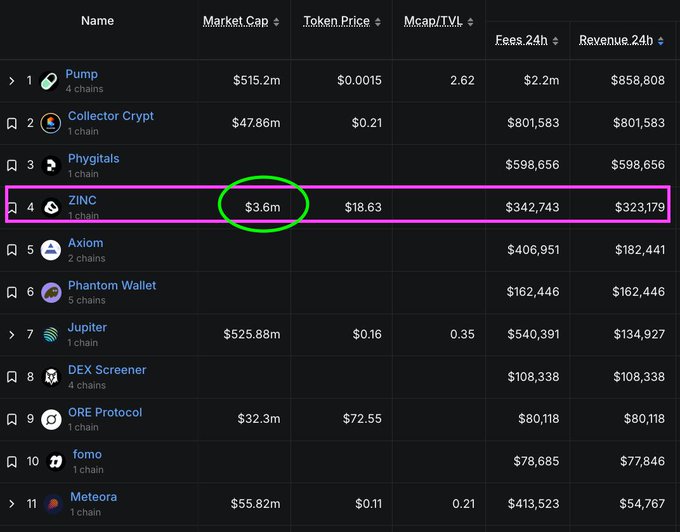Open the ZINC protocol link

pyautogui.click(x=82, y=200)
